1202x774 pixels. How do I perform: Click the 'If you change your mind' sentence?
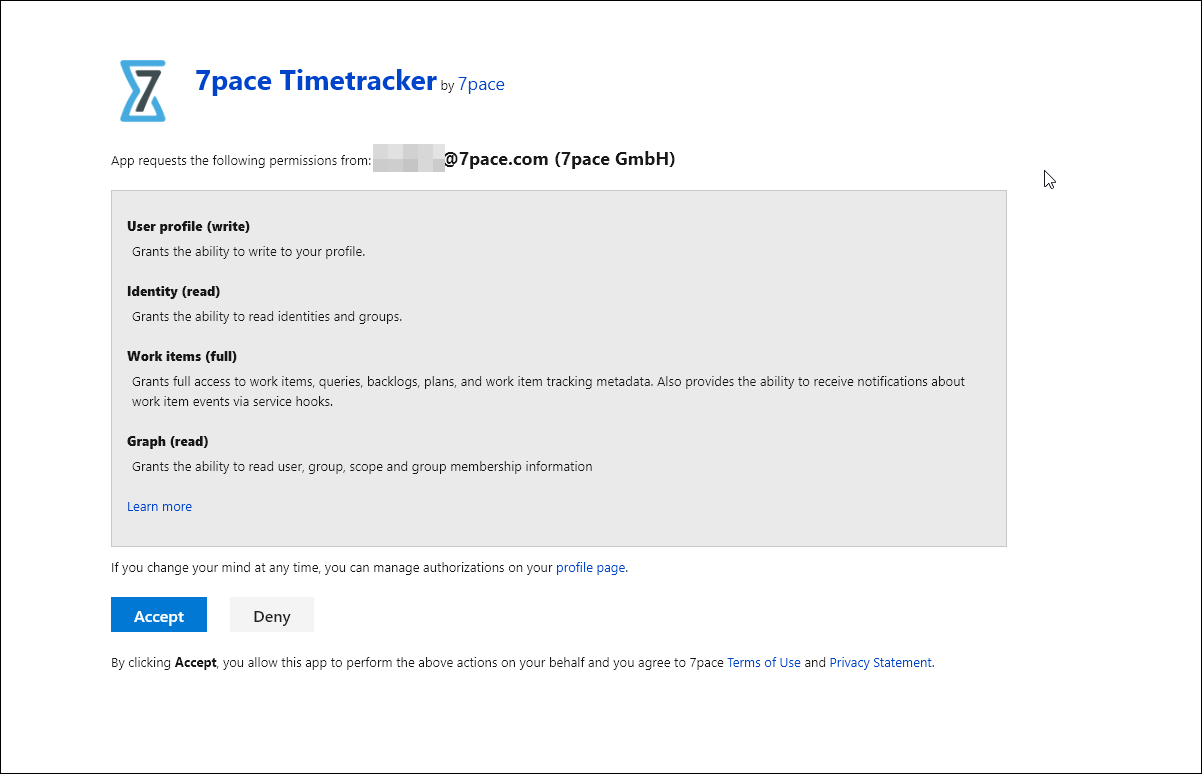tap(369, 568)
